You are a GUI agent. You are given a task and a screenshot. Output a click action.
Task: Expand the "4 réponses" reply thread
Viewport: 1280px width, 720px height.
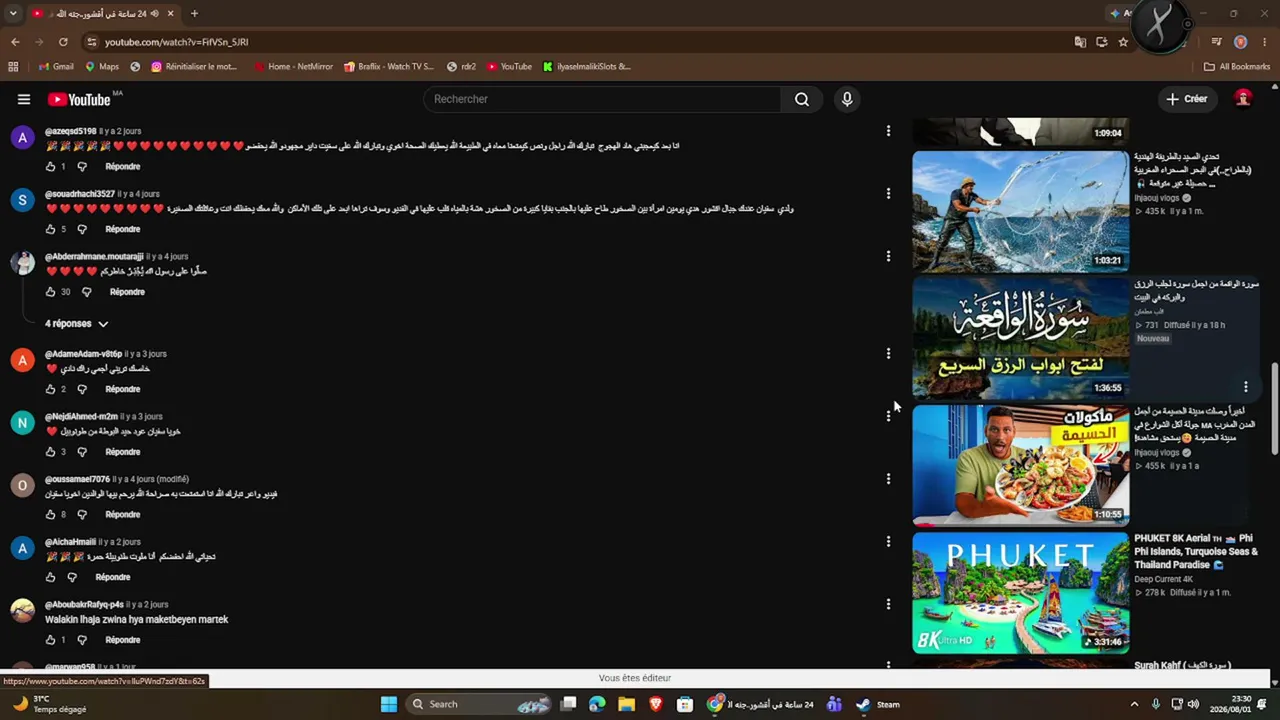pyautogui.click(x=77, y=324)
